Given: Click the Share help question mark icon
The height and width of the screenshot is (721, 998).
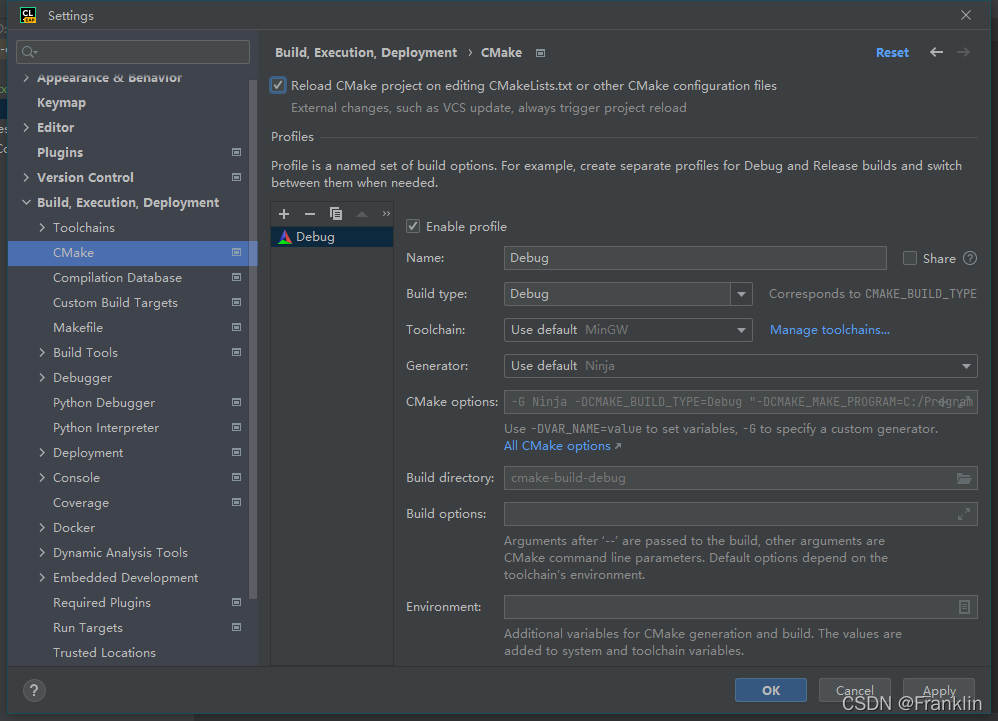Looking at the screenshot, I should click(x=969, y=258).
